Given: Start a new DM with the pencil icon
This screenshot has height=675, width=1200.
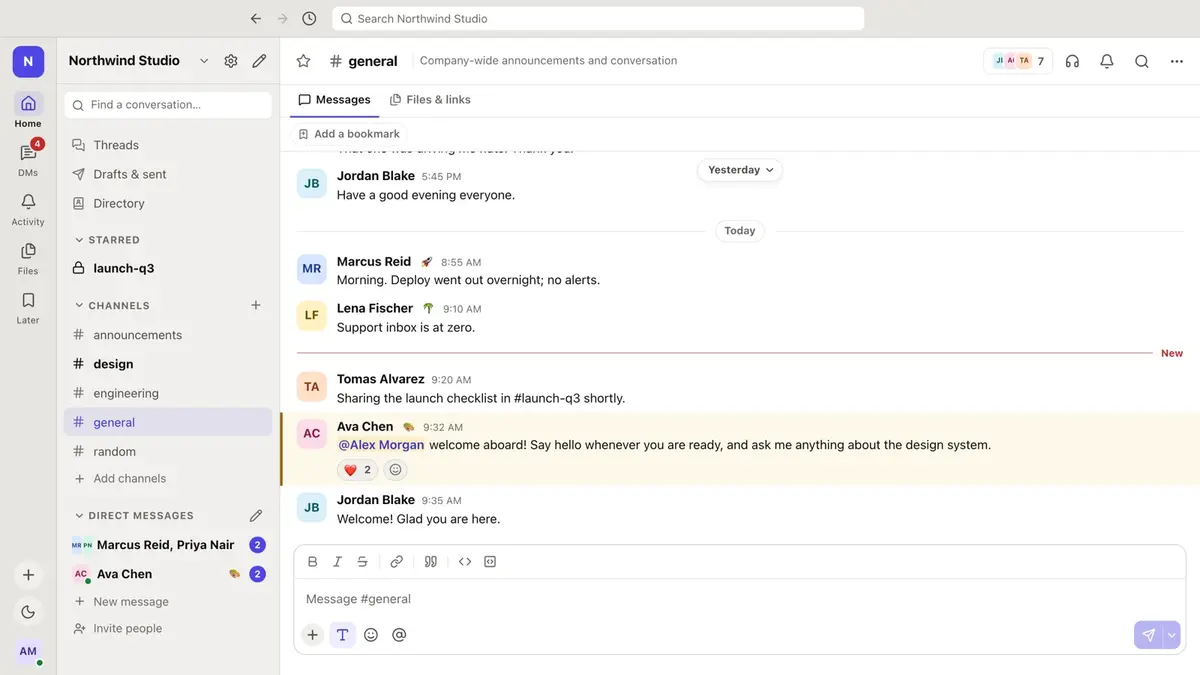Looking at the screenshot, I should [x=256, y=516].
